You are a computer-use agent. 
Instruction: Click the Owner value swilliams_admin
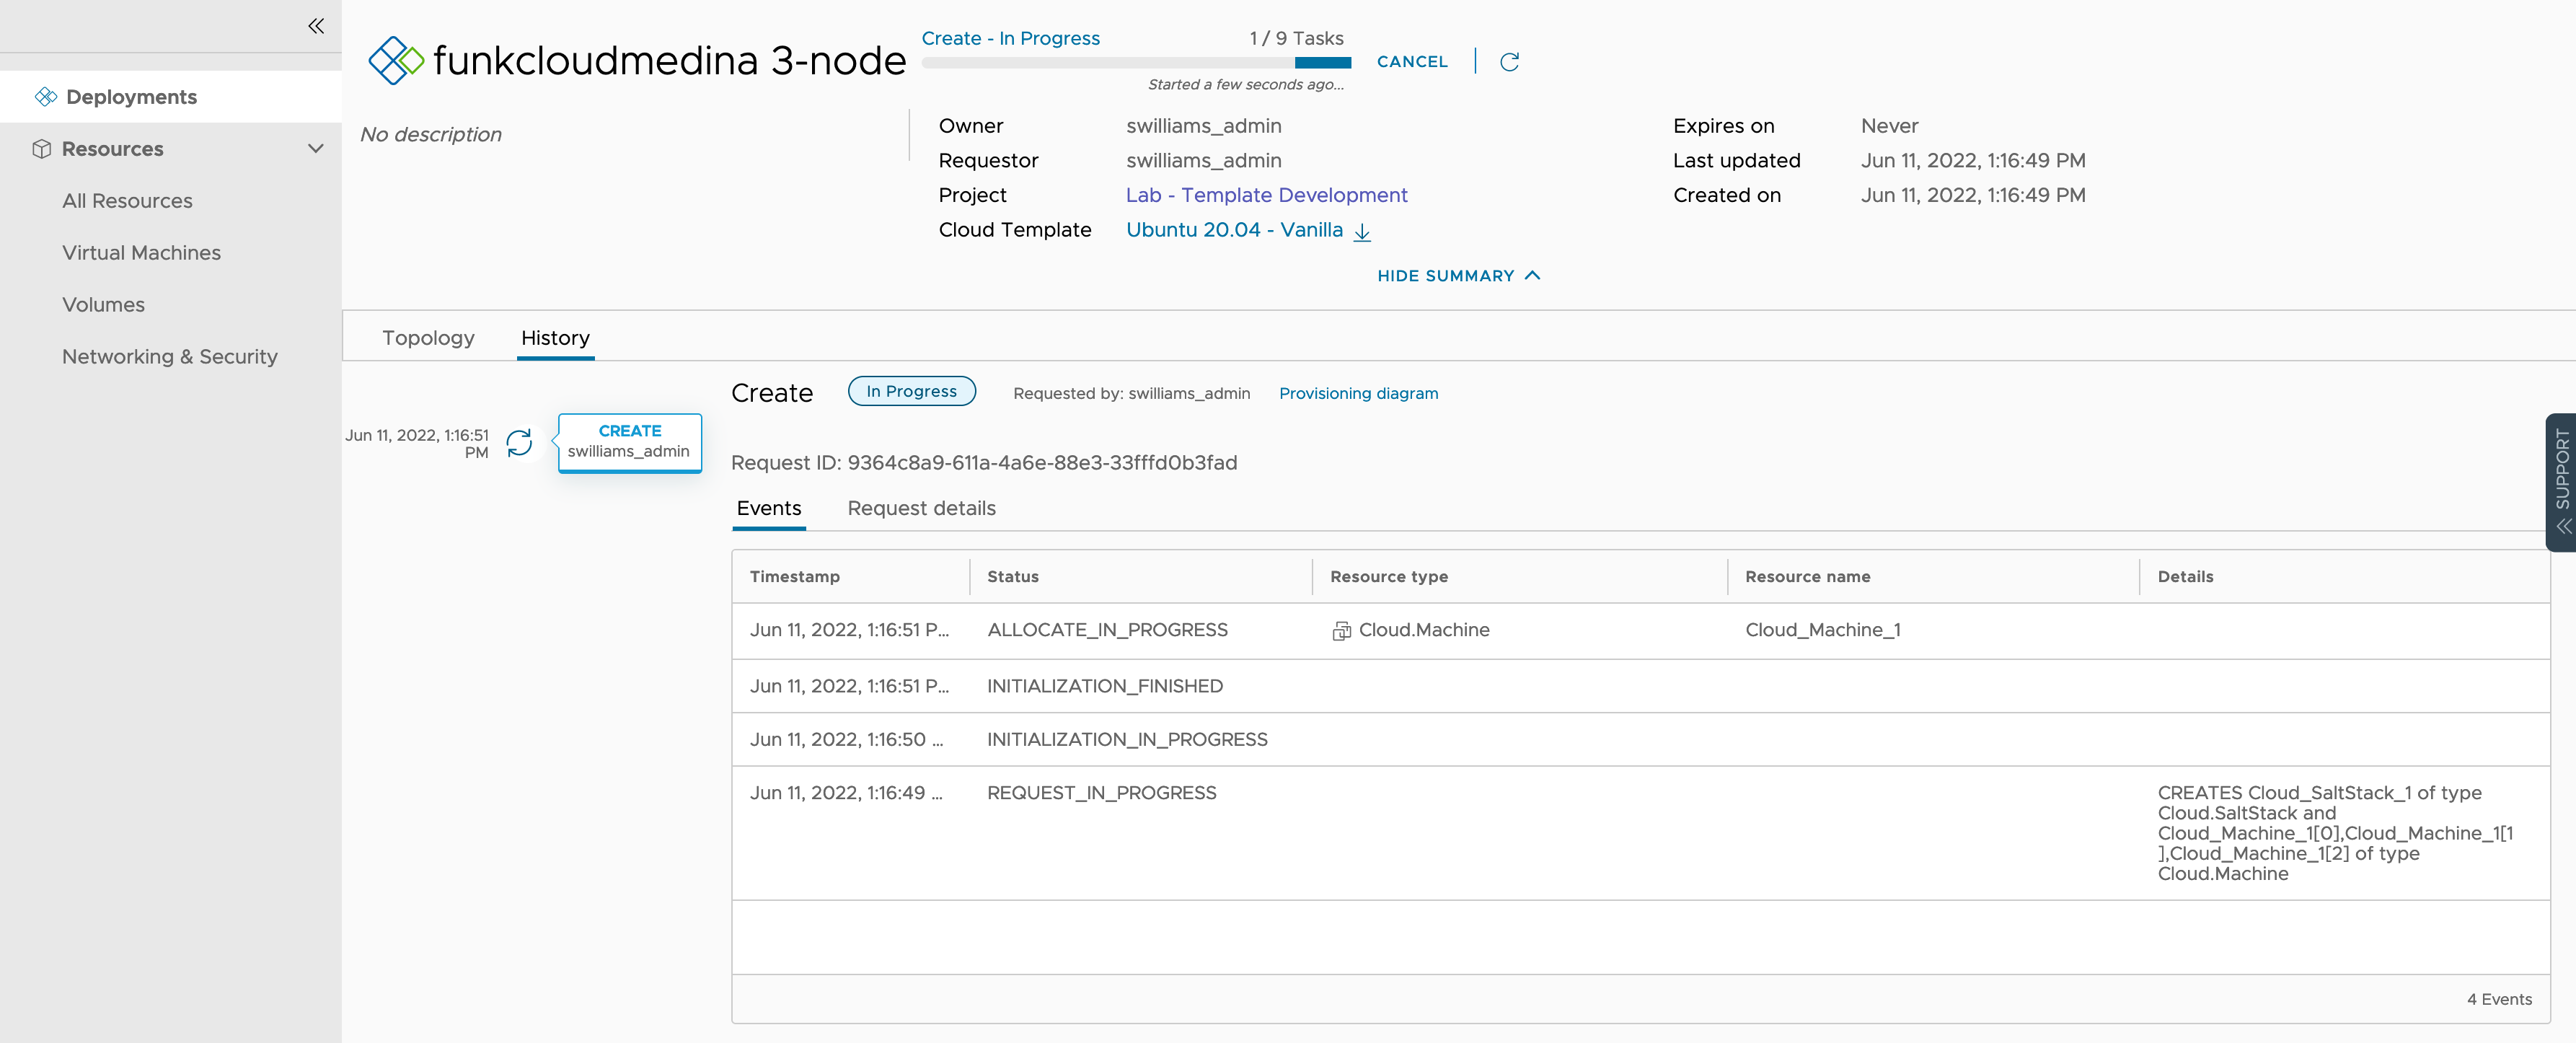click(1203, 126)
